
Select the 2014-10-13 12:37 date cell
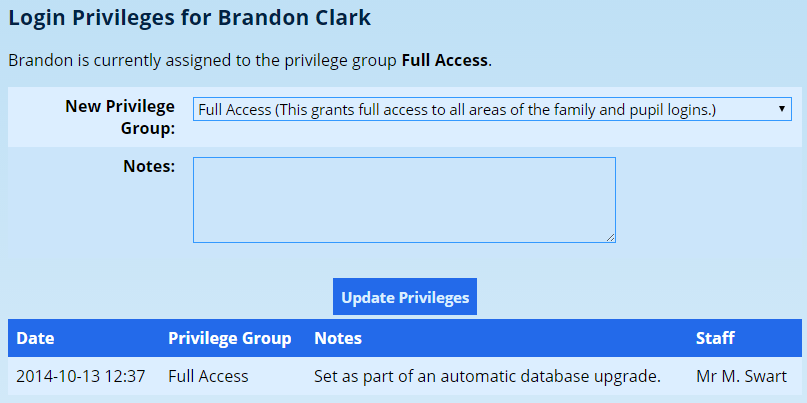[x=81, y=376]
